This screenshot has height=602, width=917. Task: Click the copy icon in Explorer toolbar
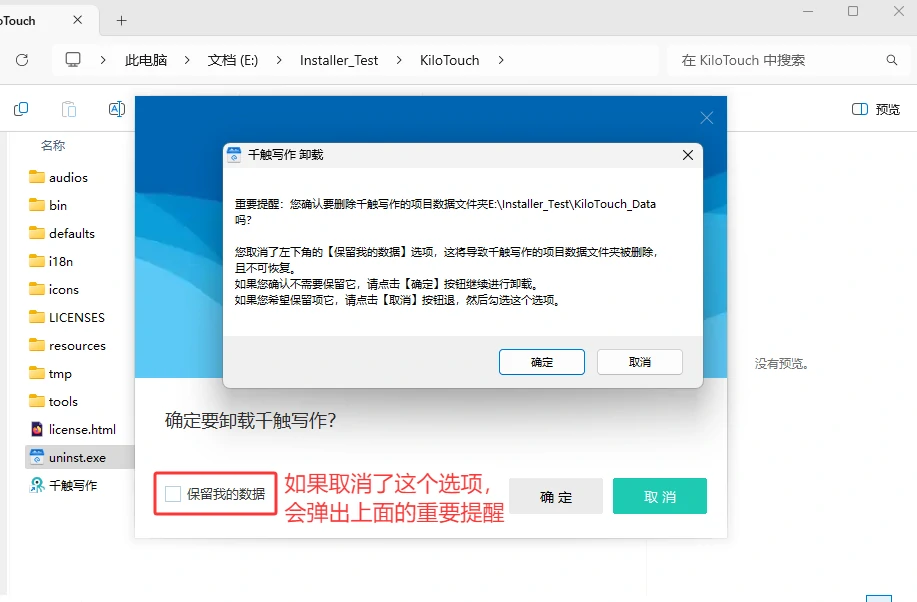point(21,109)
